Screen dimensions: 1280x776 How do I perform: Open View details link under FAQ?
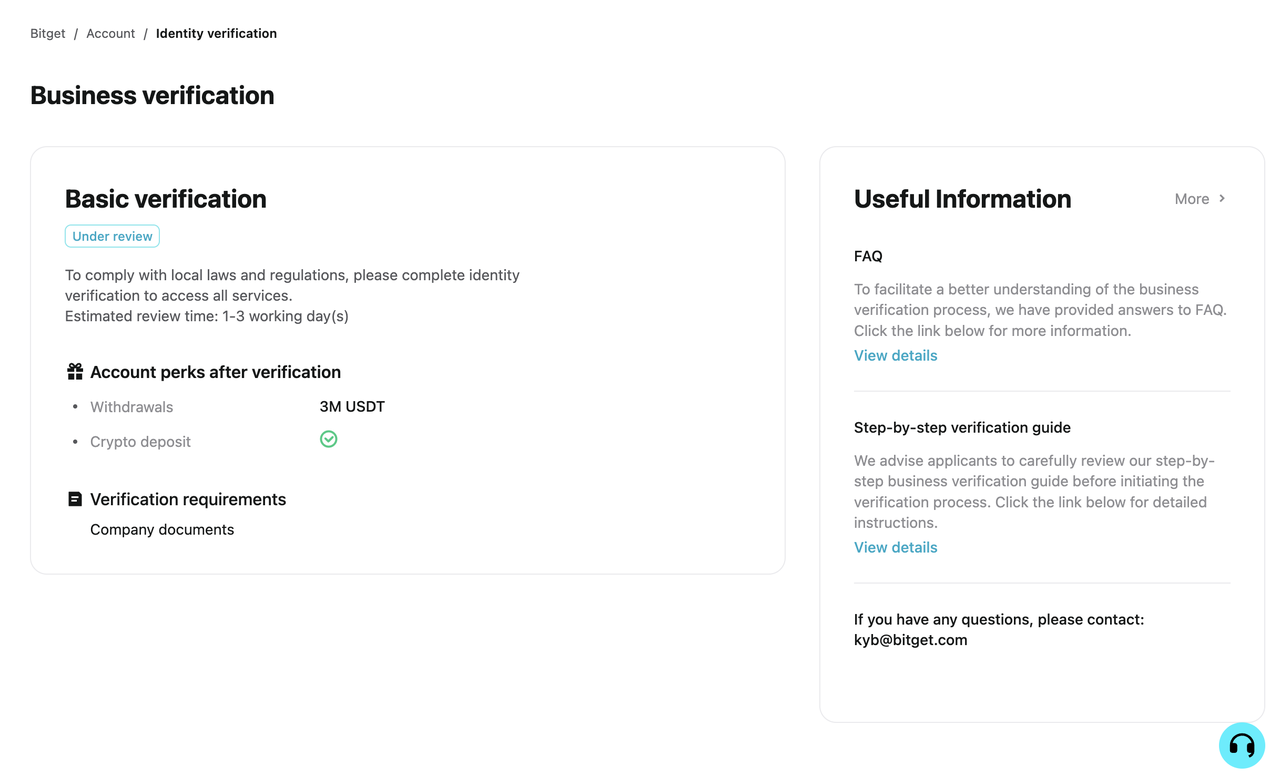click(895, 355)
